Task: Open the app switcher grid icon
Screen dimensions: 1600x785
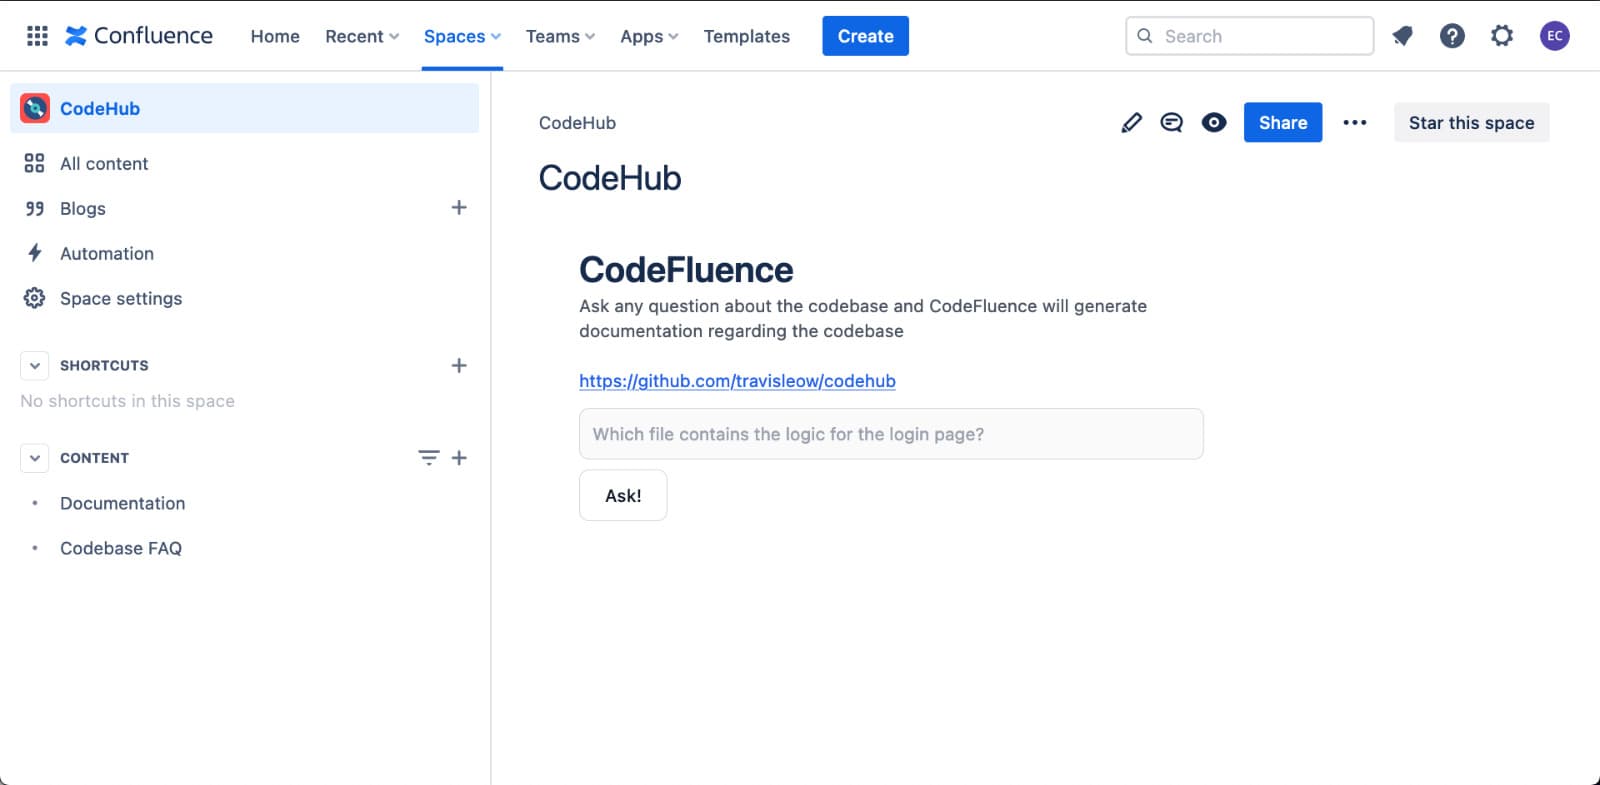Action: click(x=37, y=37)
